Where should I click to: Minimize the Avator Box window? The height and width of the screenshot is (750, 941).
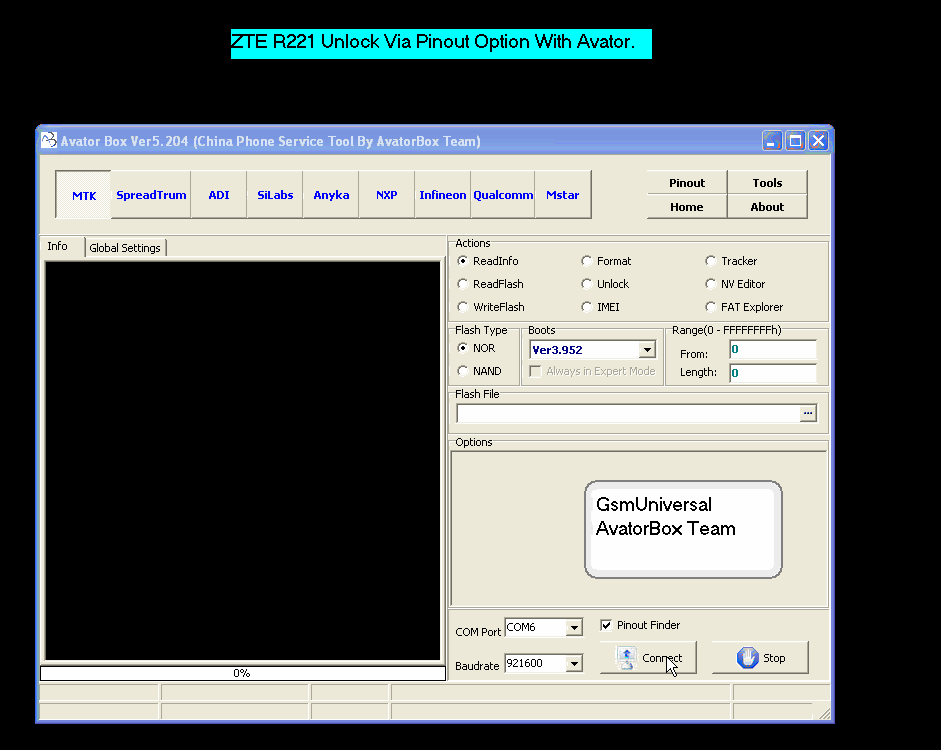point(772,141)
